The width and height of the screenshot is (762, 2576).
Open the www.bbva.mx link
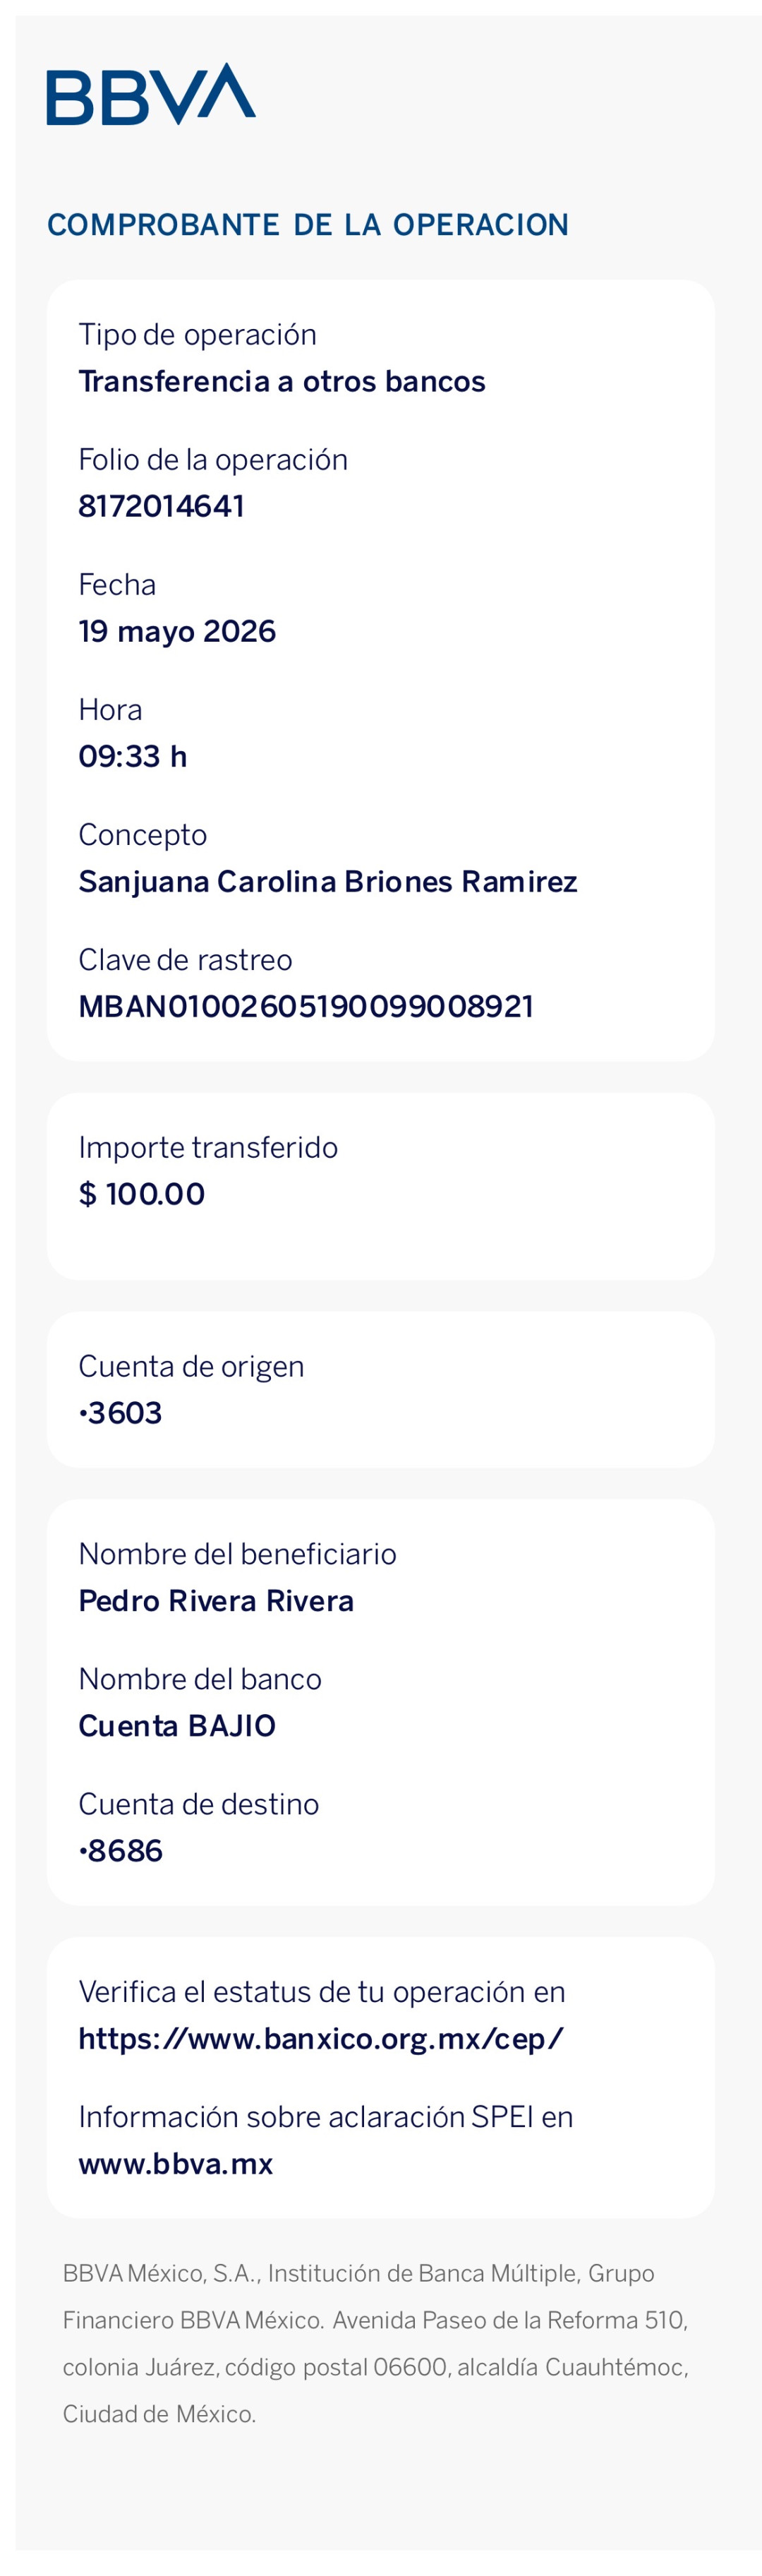[x=176, y=2164]
